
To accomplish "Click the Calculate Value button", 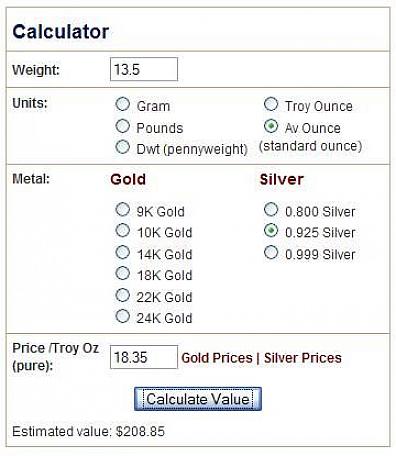I will click(x=198, y=399).
